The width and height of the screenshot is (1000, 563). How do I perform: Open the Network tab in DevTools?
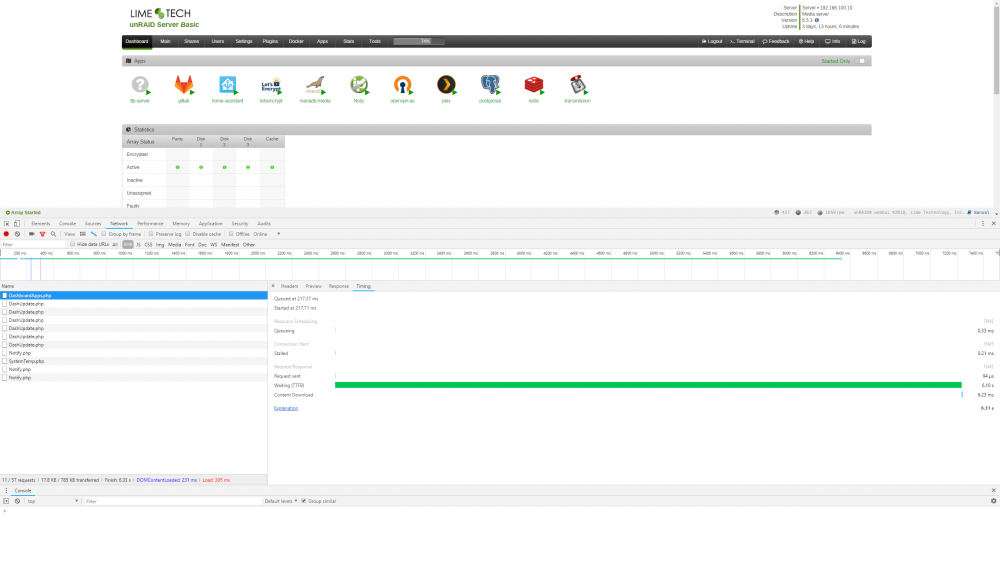(119, 224)
